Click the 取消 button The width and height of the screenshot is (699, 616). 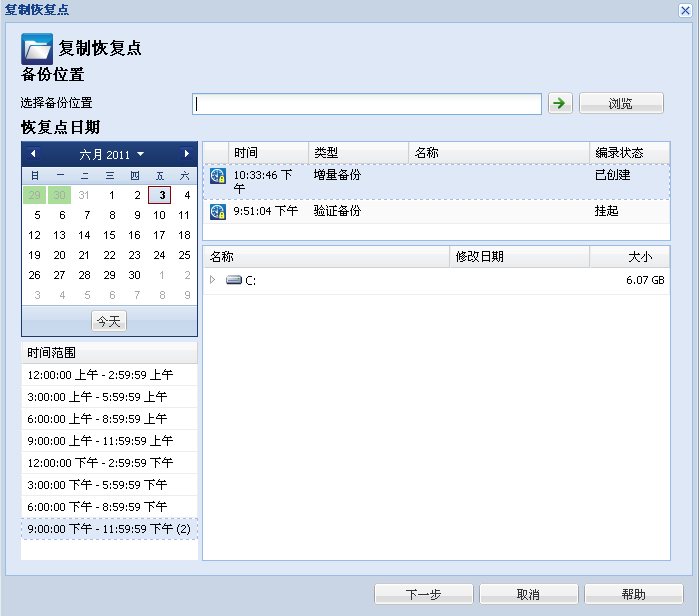[528, 594]
